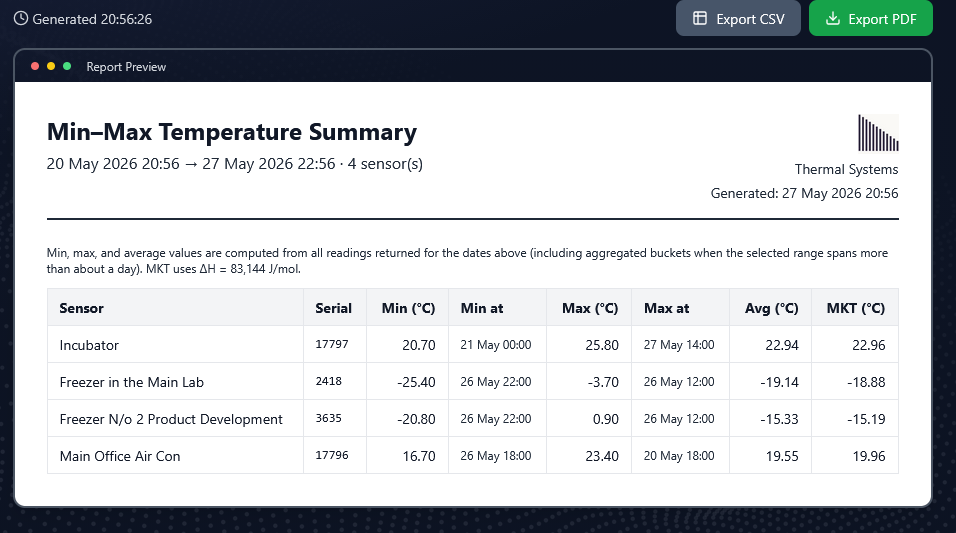Click MKT value -15.19
956x533 pixels.
pyautogui.click(x=866, y=420)
